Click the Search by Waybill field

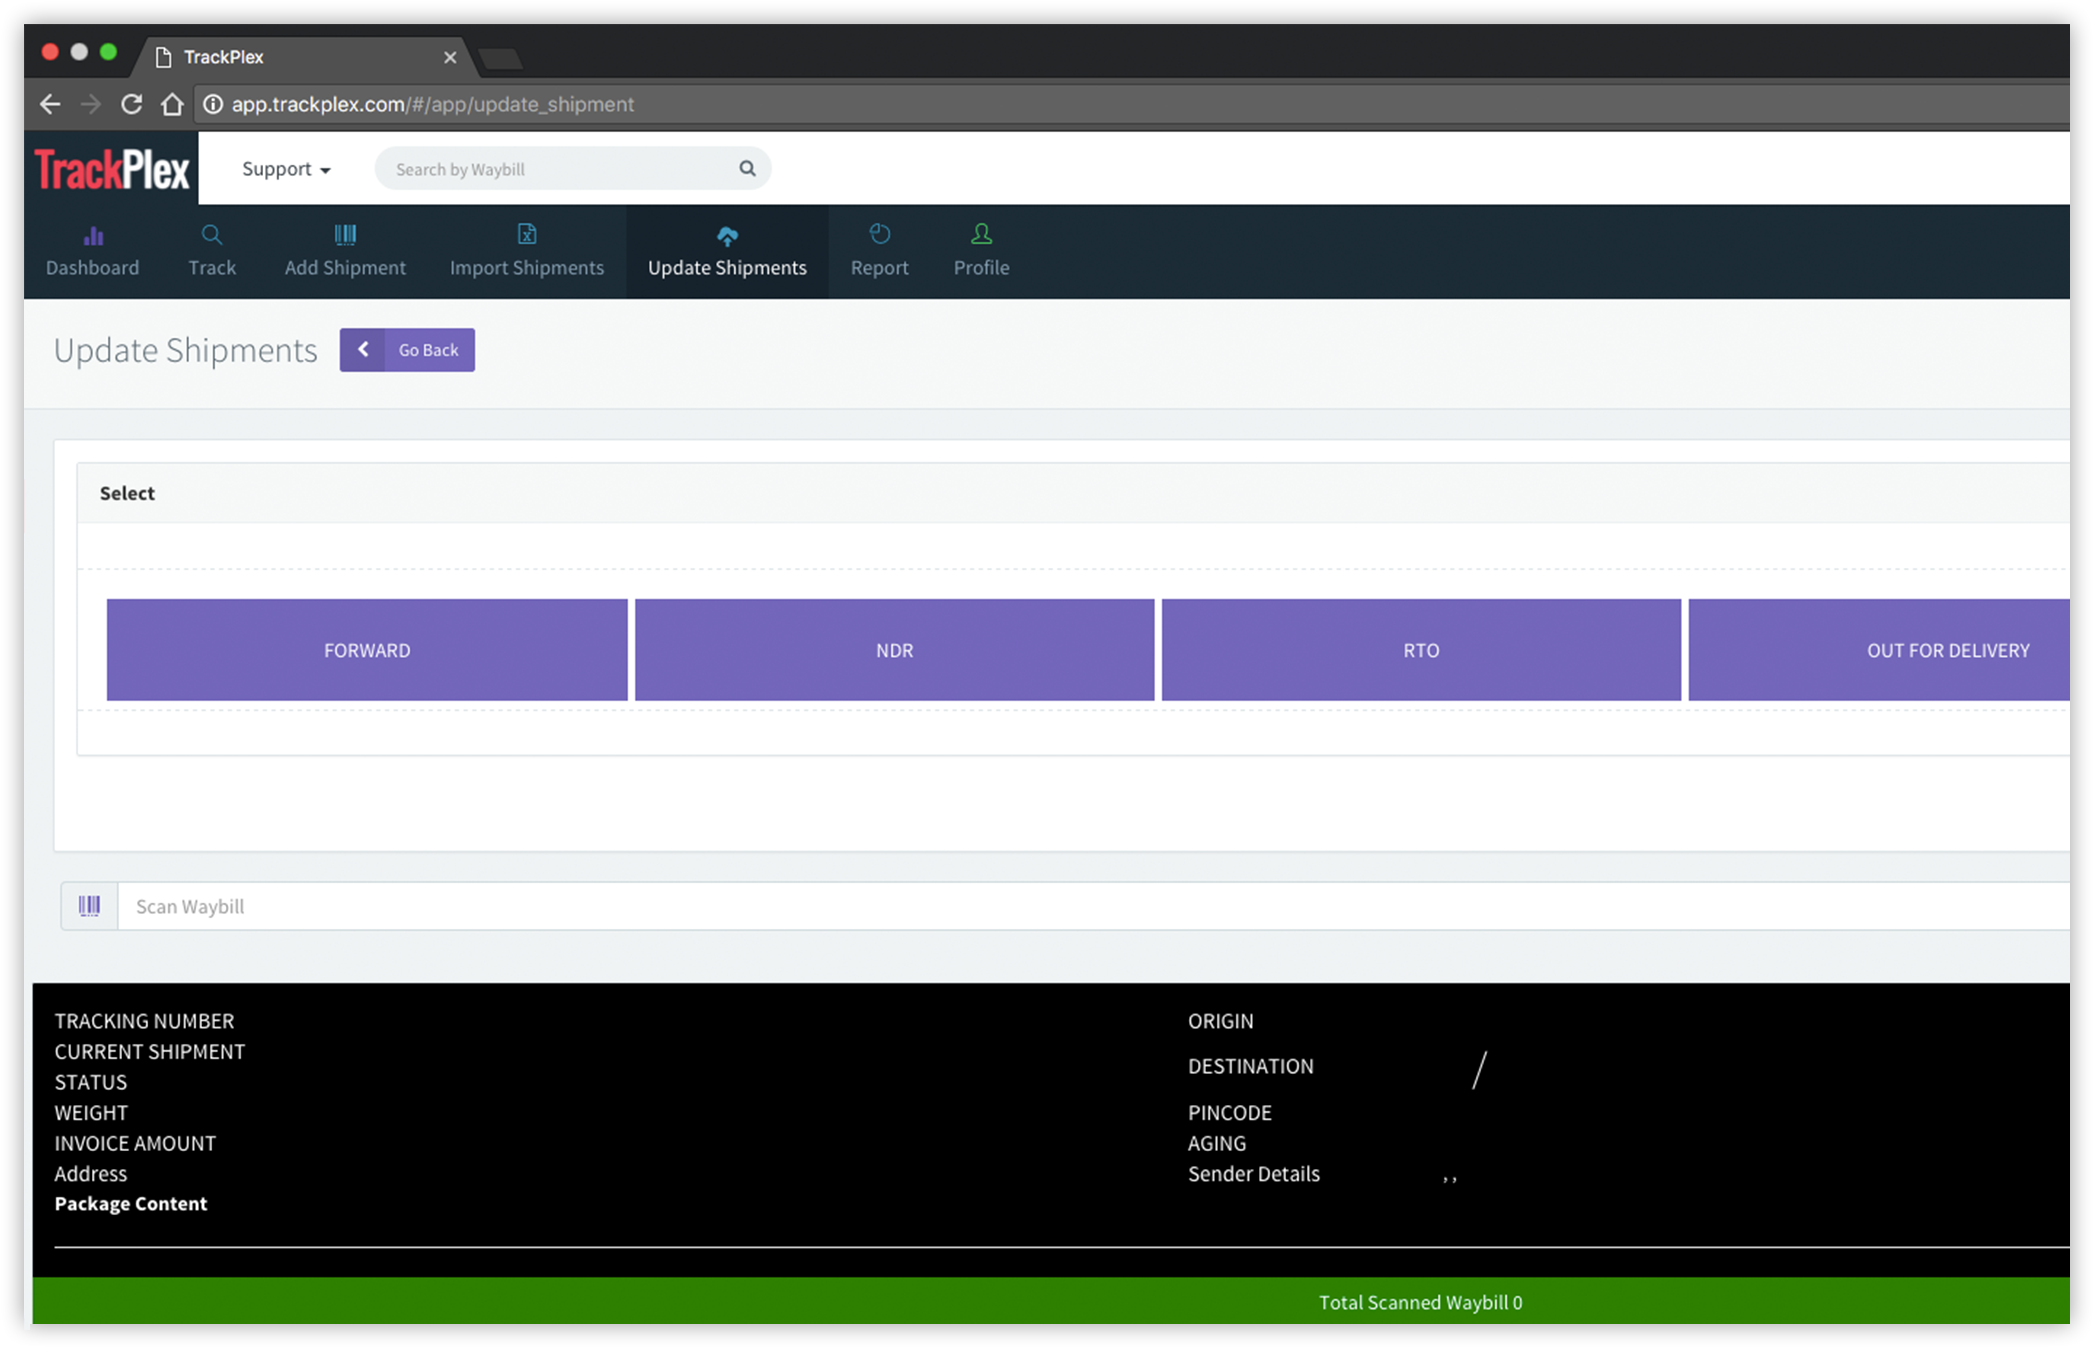pos(560,169)
